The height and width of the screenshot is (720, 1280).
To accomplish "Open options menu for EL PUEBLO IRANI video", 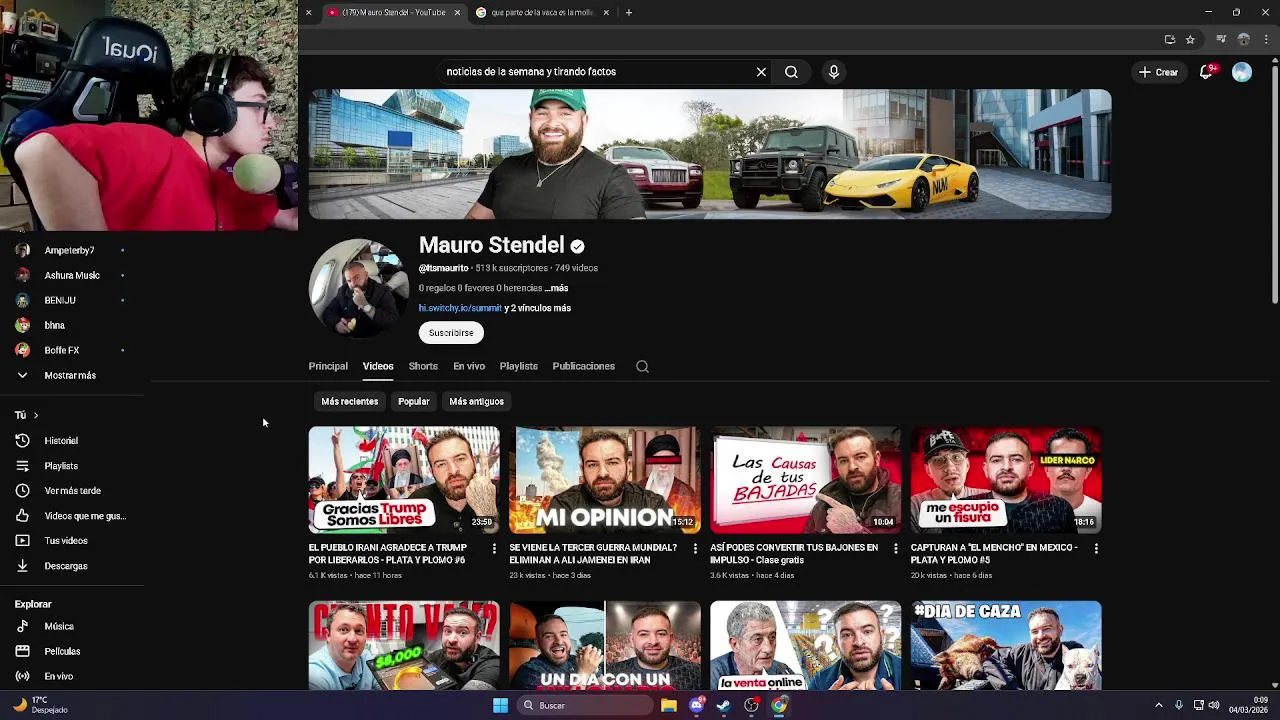I will [494, 549].
